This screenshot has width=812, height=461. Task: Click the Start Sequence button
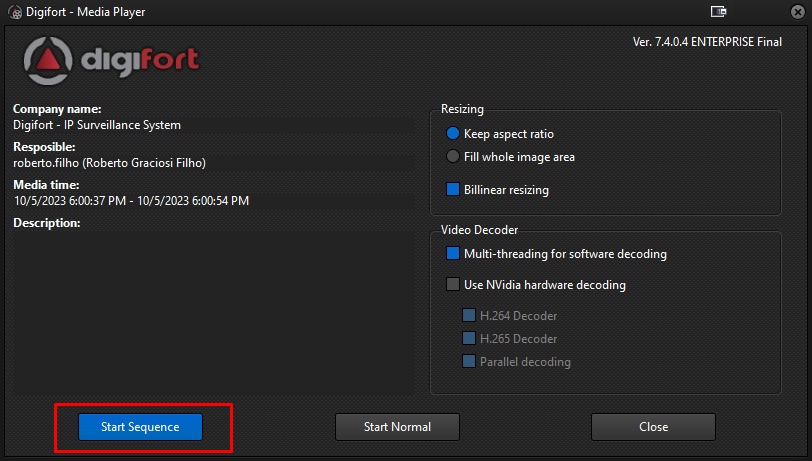point(140,427)
